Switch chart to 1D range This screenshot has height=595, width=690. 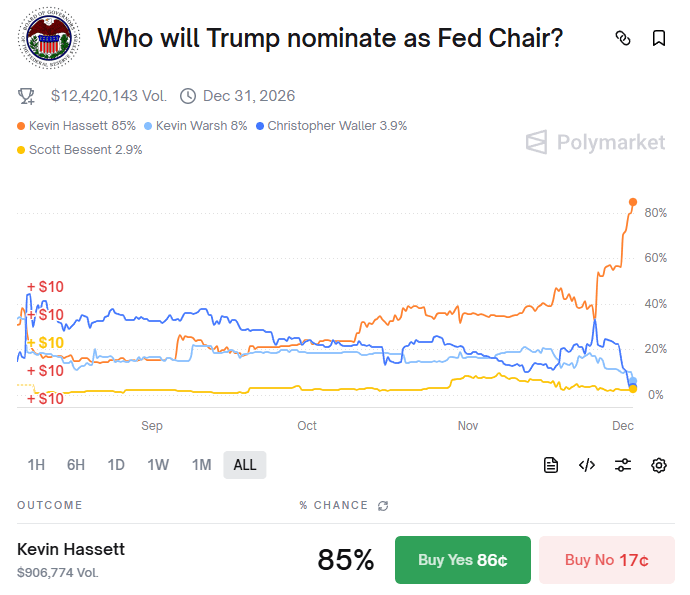pos(116,465)
